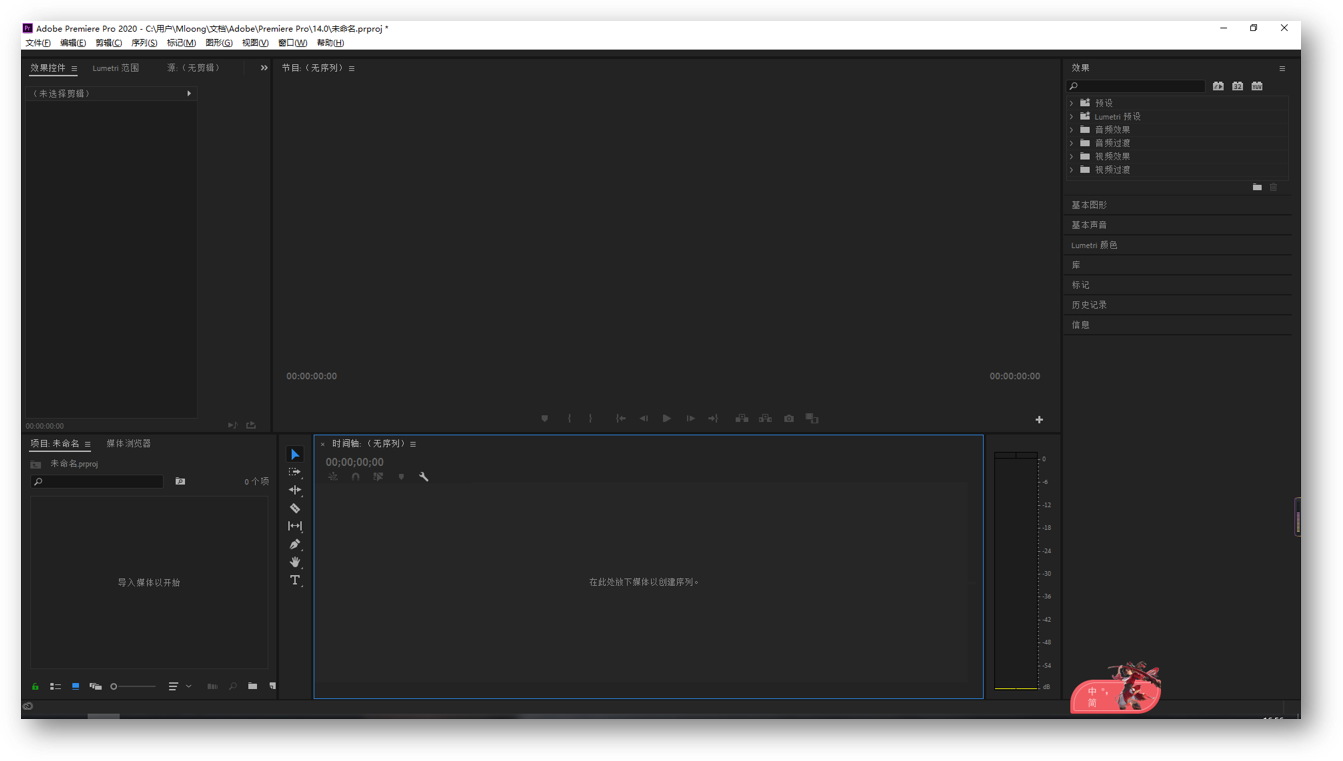The width and height of the screenshot is (1343, 761).
Task: Open the 文件(F) menu
Action: tap(38, 43)
